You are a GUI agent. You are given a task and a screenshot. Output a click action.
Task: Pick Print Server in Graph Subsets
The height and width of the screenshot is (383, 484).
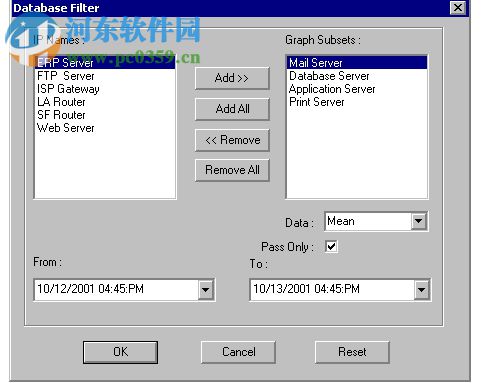pos(357,102)
